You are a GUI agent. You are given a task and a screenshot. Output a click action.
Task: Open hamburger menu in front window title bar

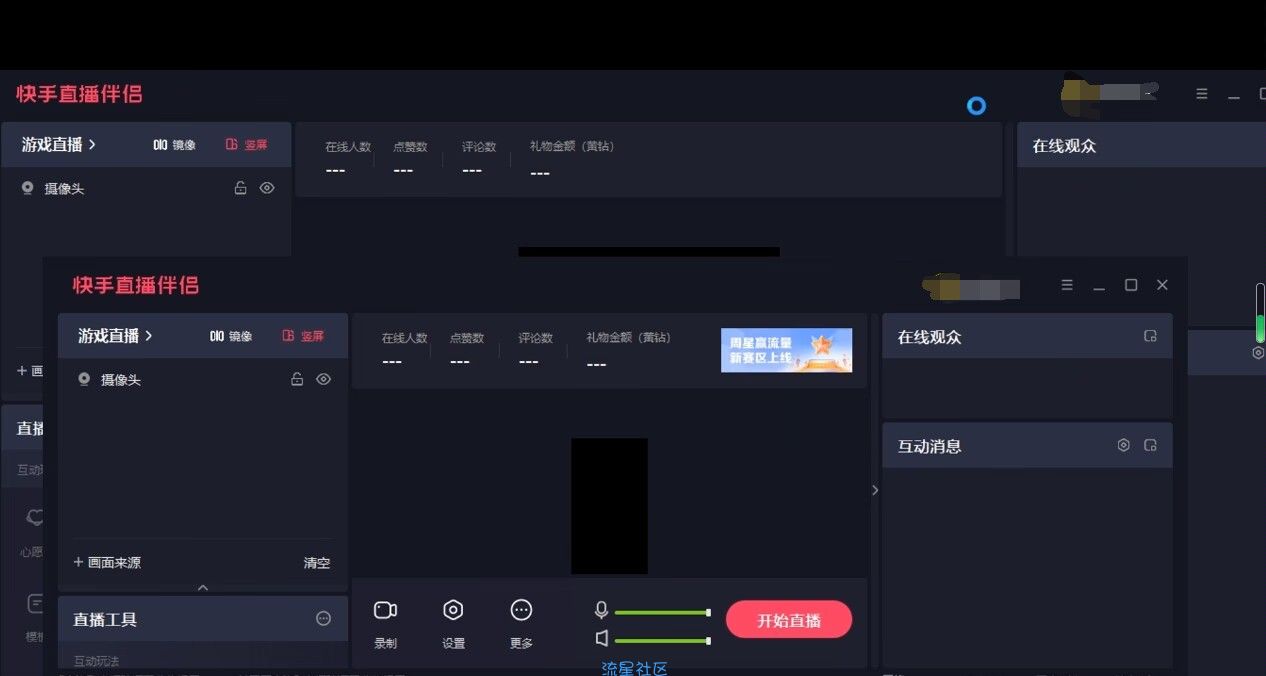[x=1067, y=285]
